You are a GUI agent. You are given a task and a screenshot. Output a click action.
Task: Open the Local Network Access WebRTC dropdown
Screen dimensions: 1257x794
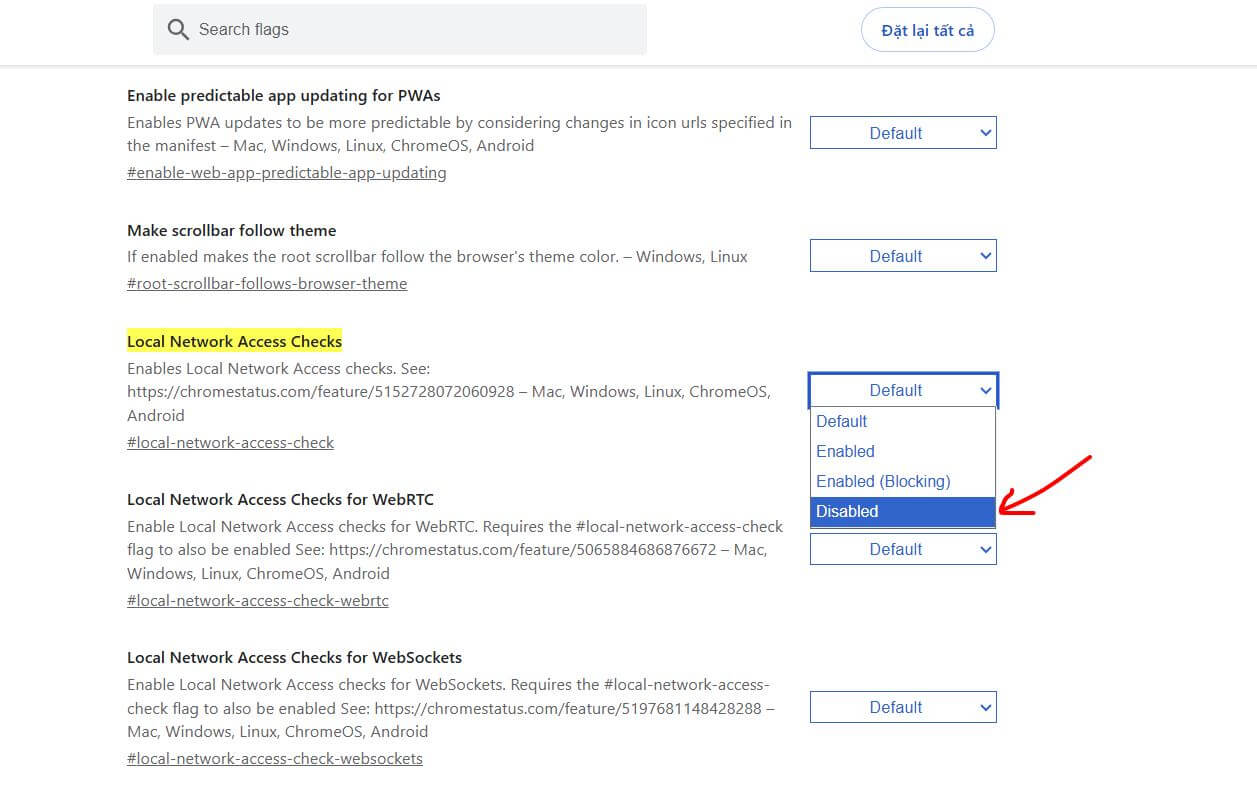pyautogui.click(x=903, y=549)
